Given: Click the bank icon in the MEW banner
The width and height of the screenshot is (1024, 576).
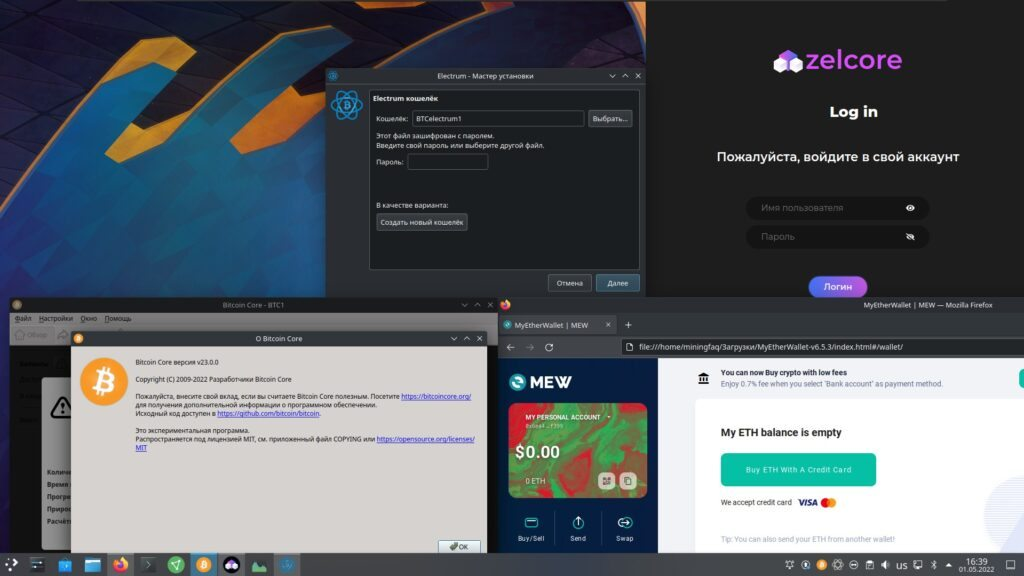Looking at the screenshot, I should (703, 378).
